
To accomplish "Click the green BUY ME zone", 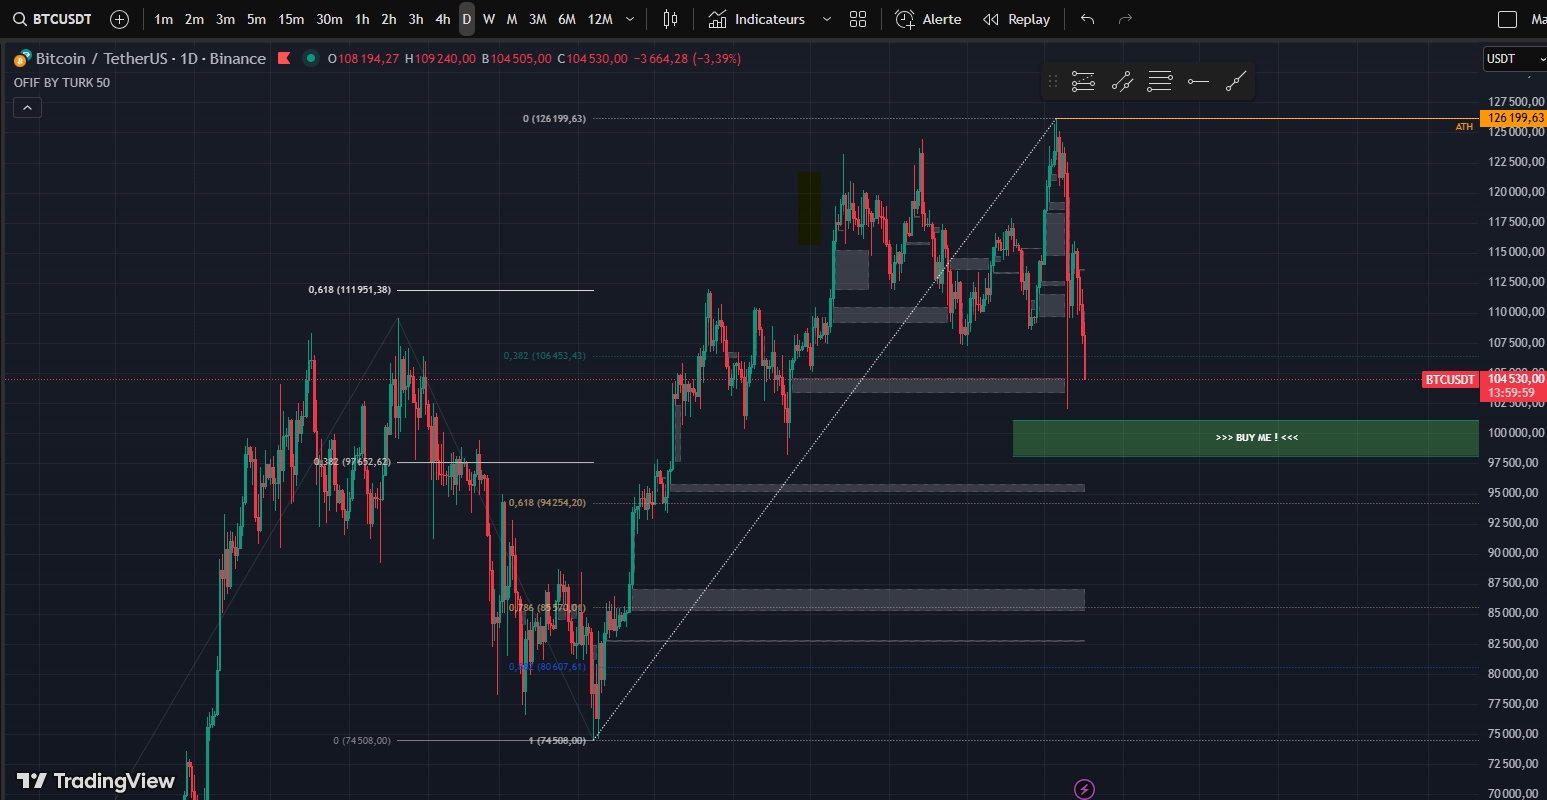I will 1246,438.
